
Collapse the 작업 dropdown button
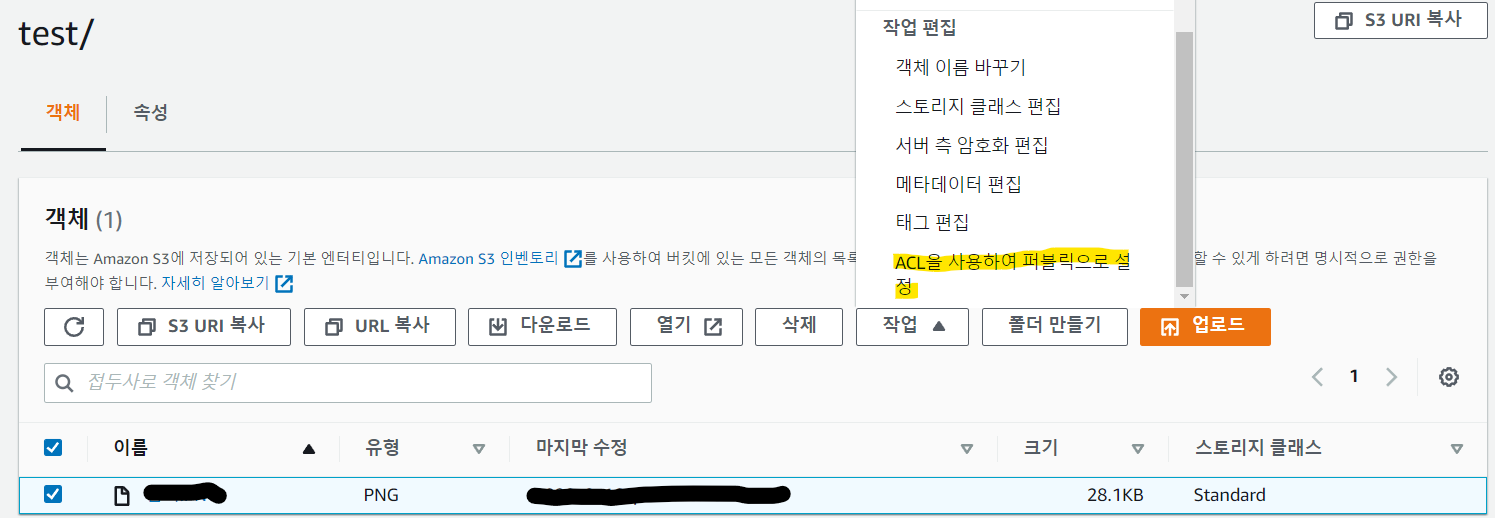tap(912, 326)
